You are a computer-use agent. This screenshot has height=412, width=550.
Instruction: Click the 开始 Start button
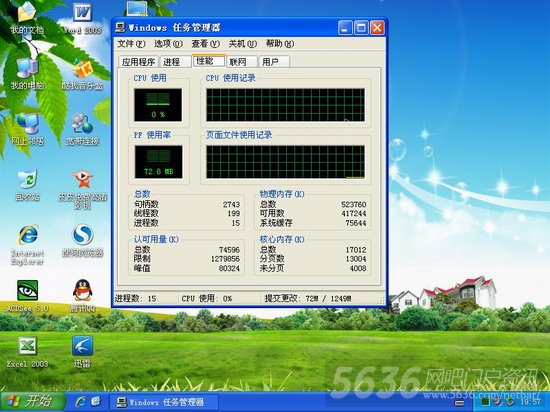pos(33,401)
